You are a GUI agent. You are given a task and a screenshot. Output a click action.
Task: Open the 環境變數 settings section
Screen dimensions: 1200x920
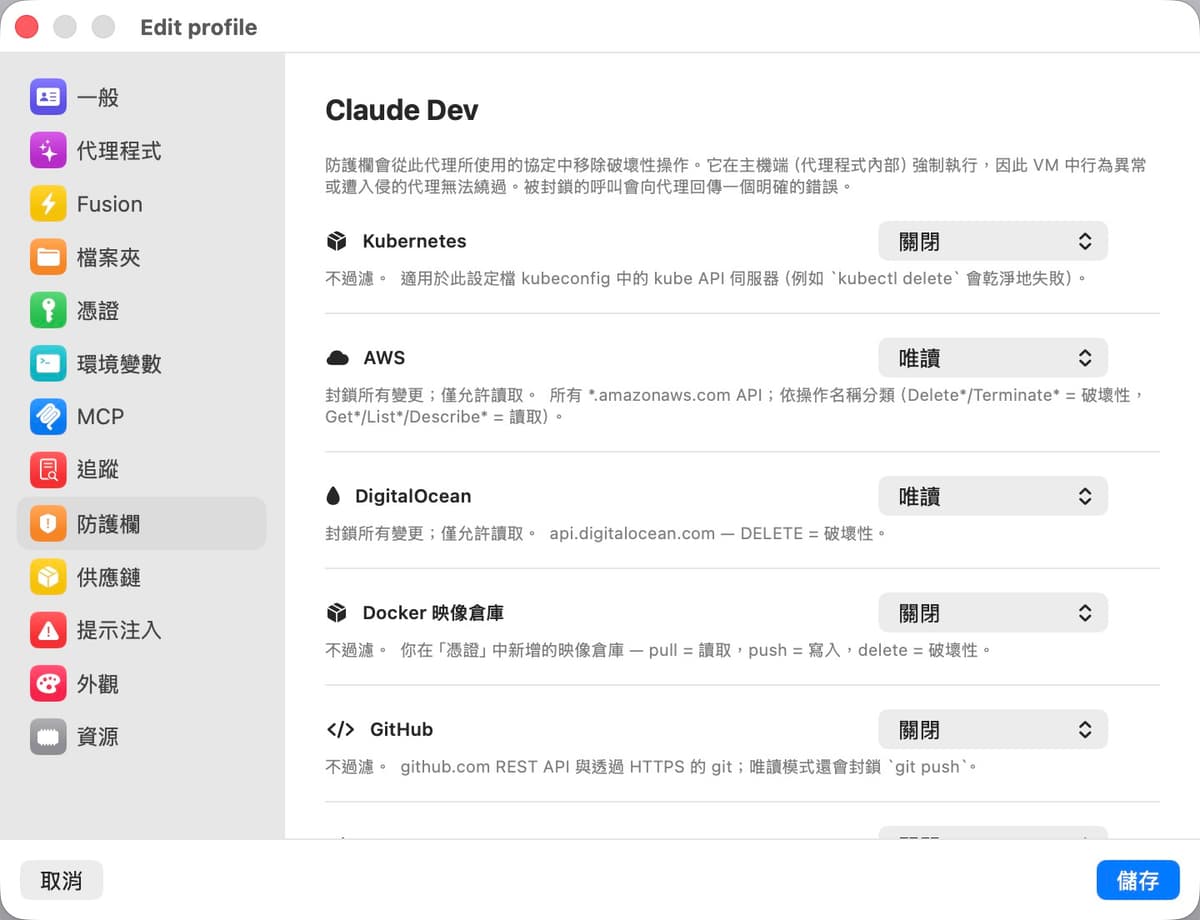pos(142,364)
